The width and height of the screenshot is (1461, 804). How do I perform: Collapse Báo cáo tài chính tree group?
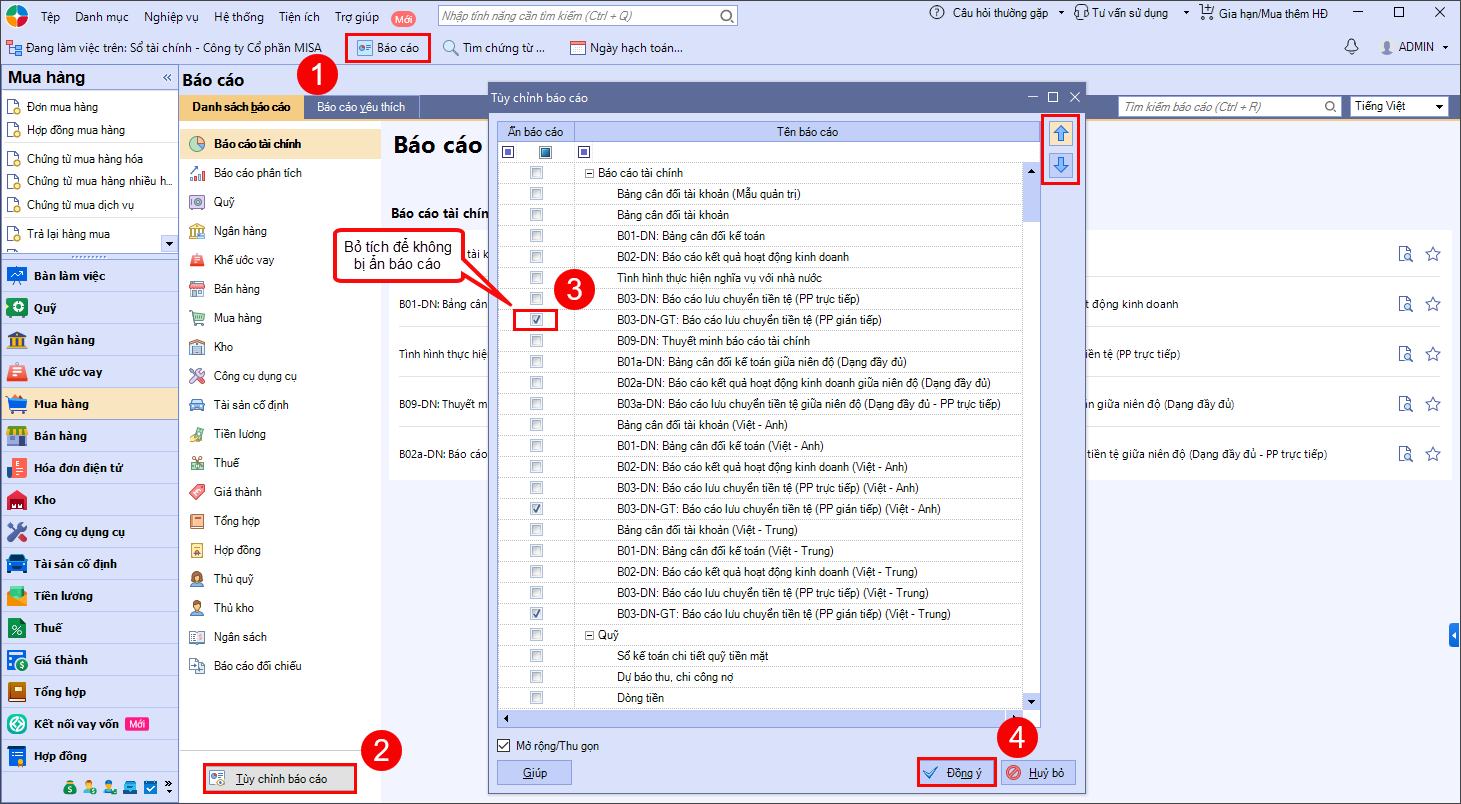pos(589,173)
